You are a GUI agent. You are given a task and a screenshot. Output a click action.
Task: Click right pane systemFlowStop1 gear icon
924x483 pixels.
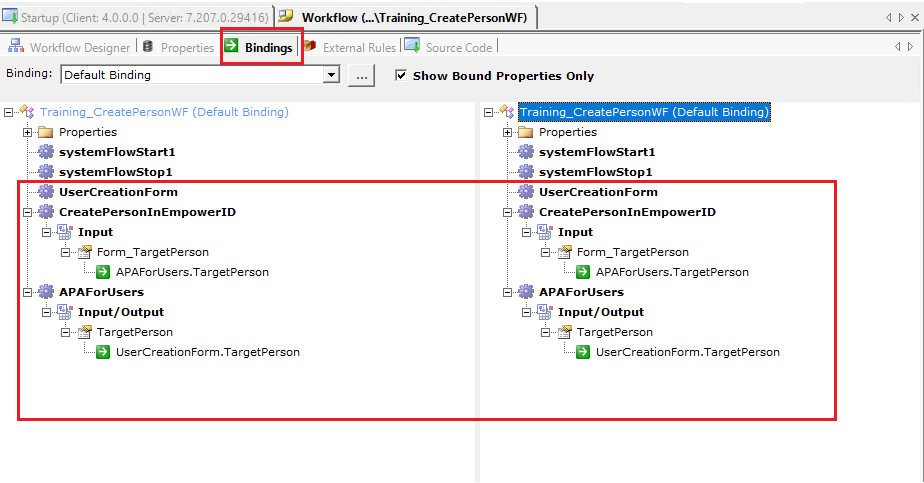526,172
